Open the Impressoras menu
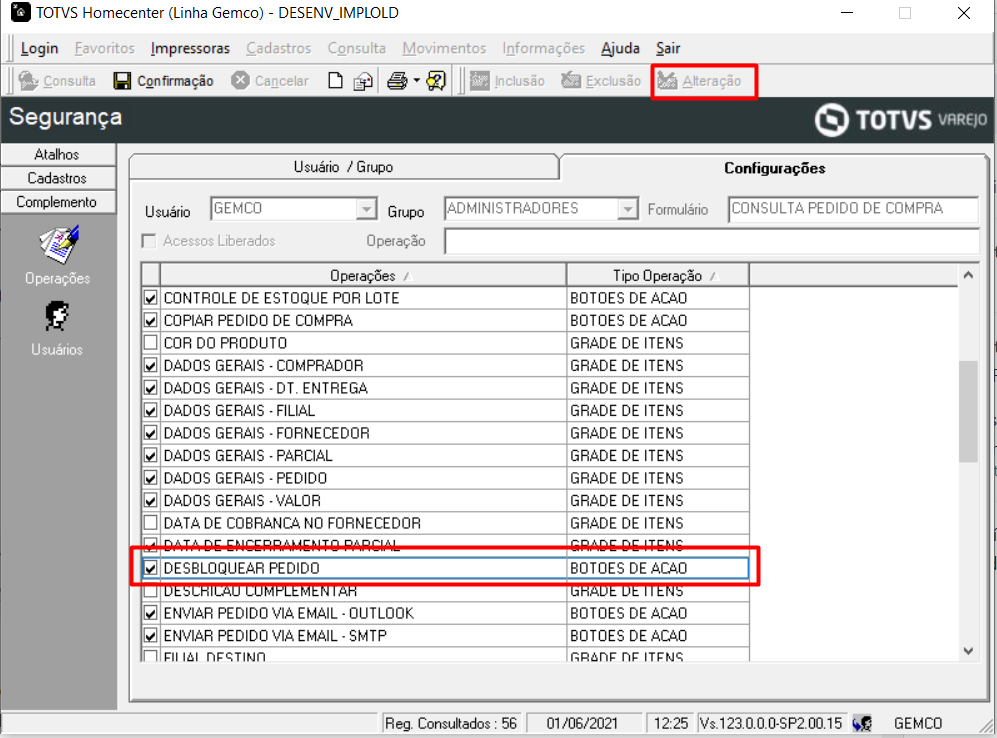This screenshot has width=997, height=738. [190, 48]
